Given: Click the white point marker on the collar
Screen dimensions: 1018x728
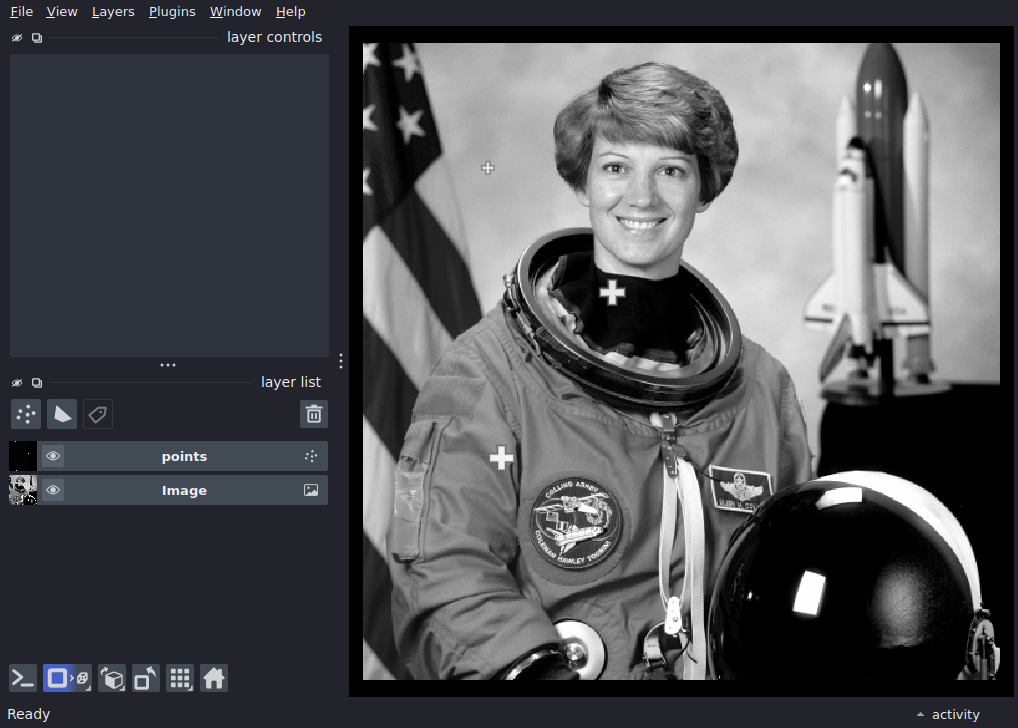Looking at the screenshot, I should pos(612,292).
